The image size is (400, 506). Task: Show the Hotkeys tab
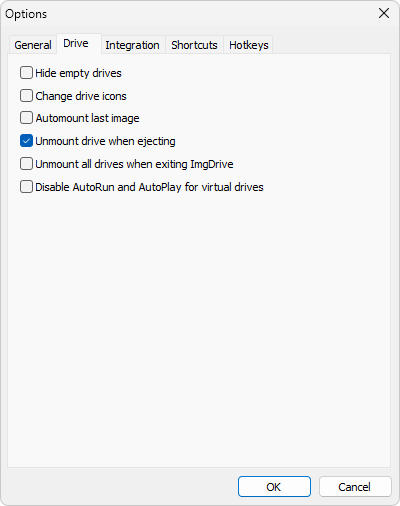click(x=249, y=45)
